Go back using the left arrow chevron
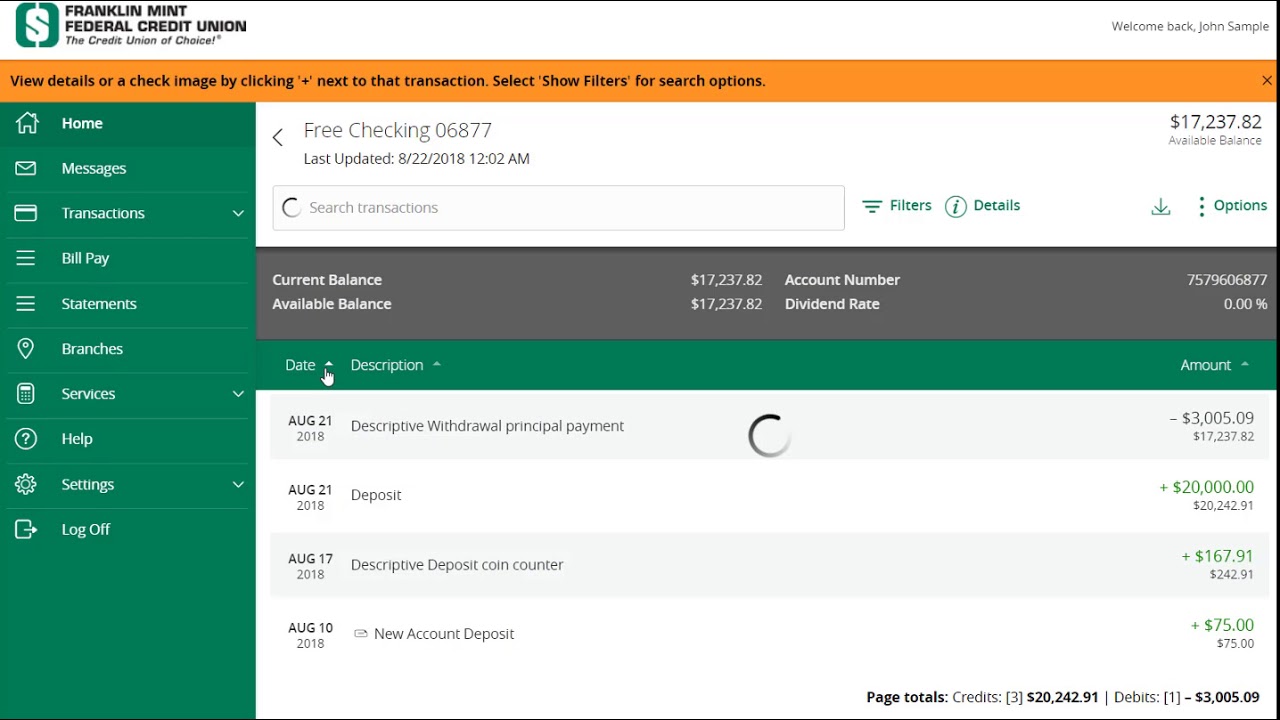This screenshot has width=1280, height=720. [x=278, y=137]
